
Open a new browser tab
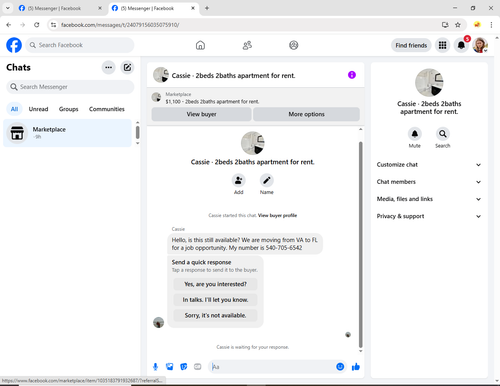[x=207, y=8]
